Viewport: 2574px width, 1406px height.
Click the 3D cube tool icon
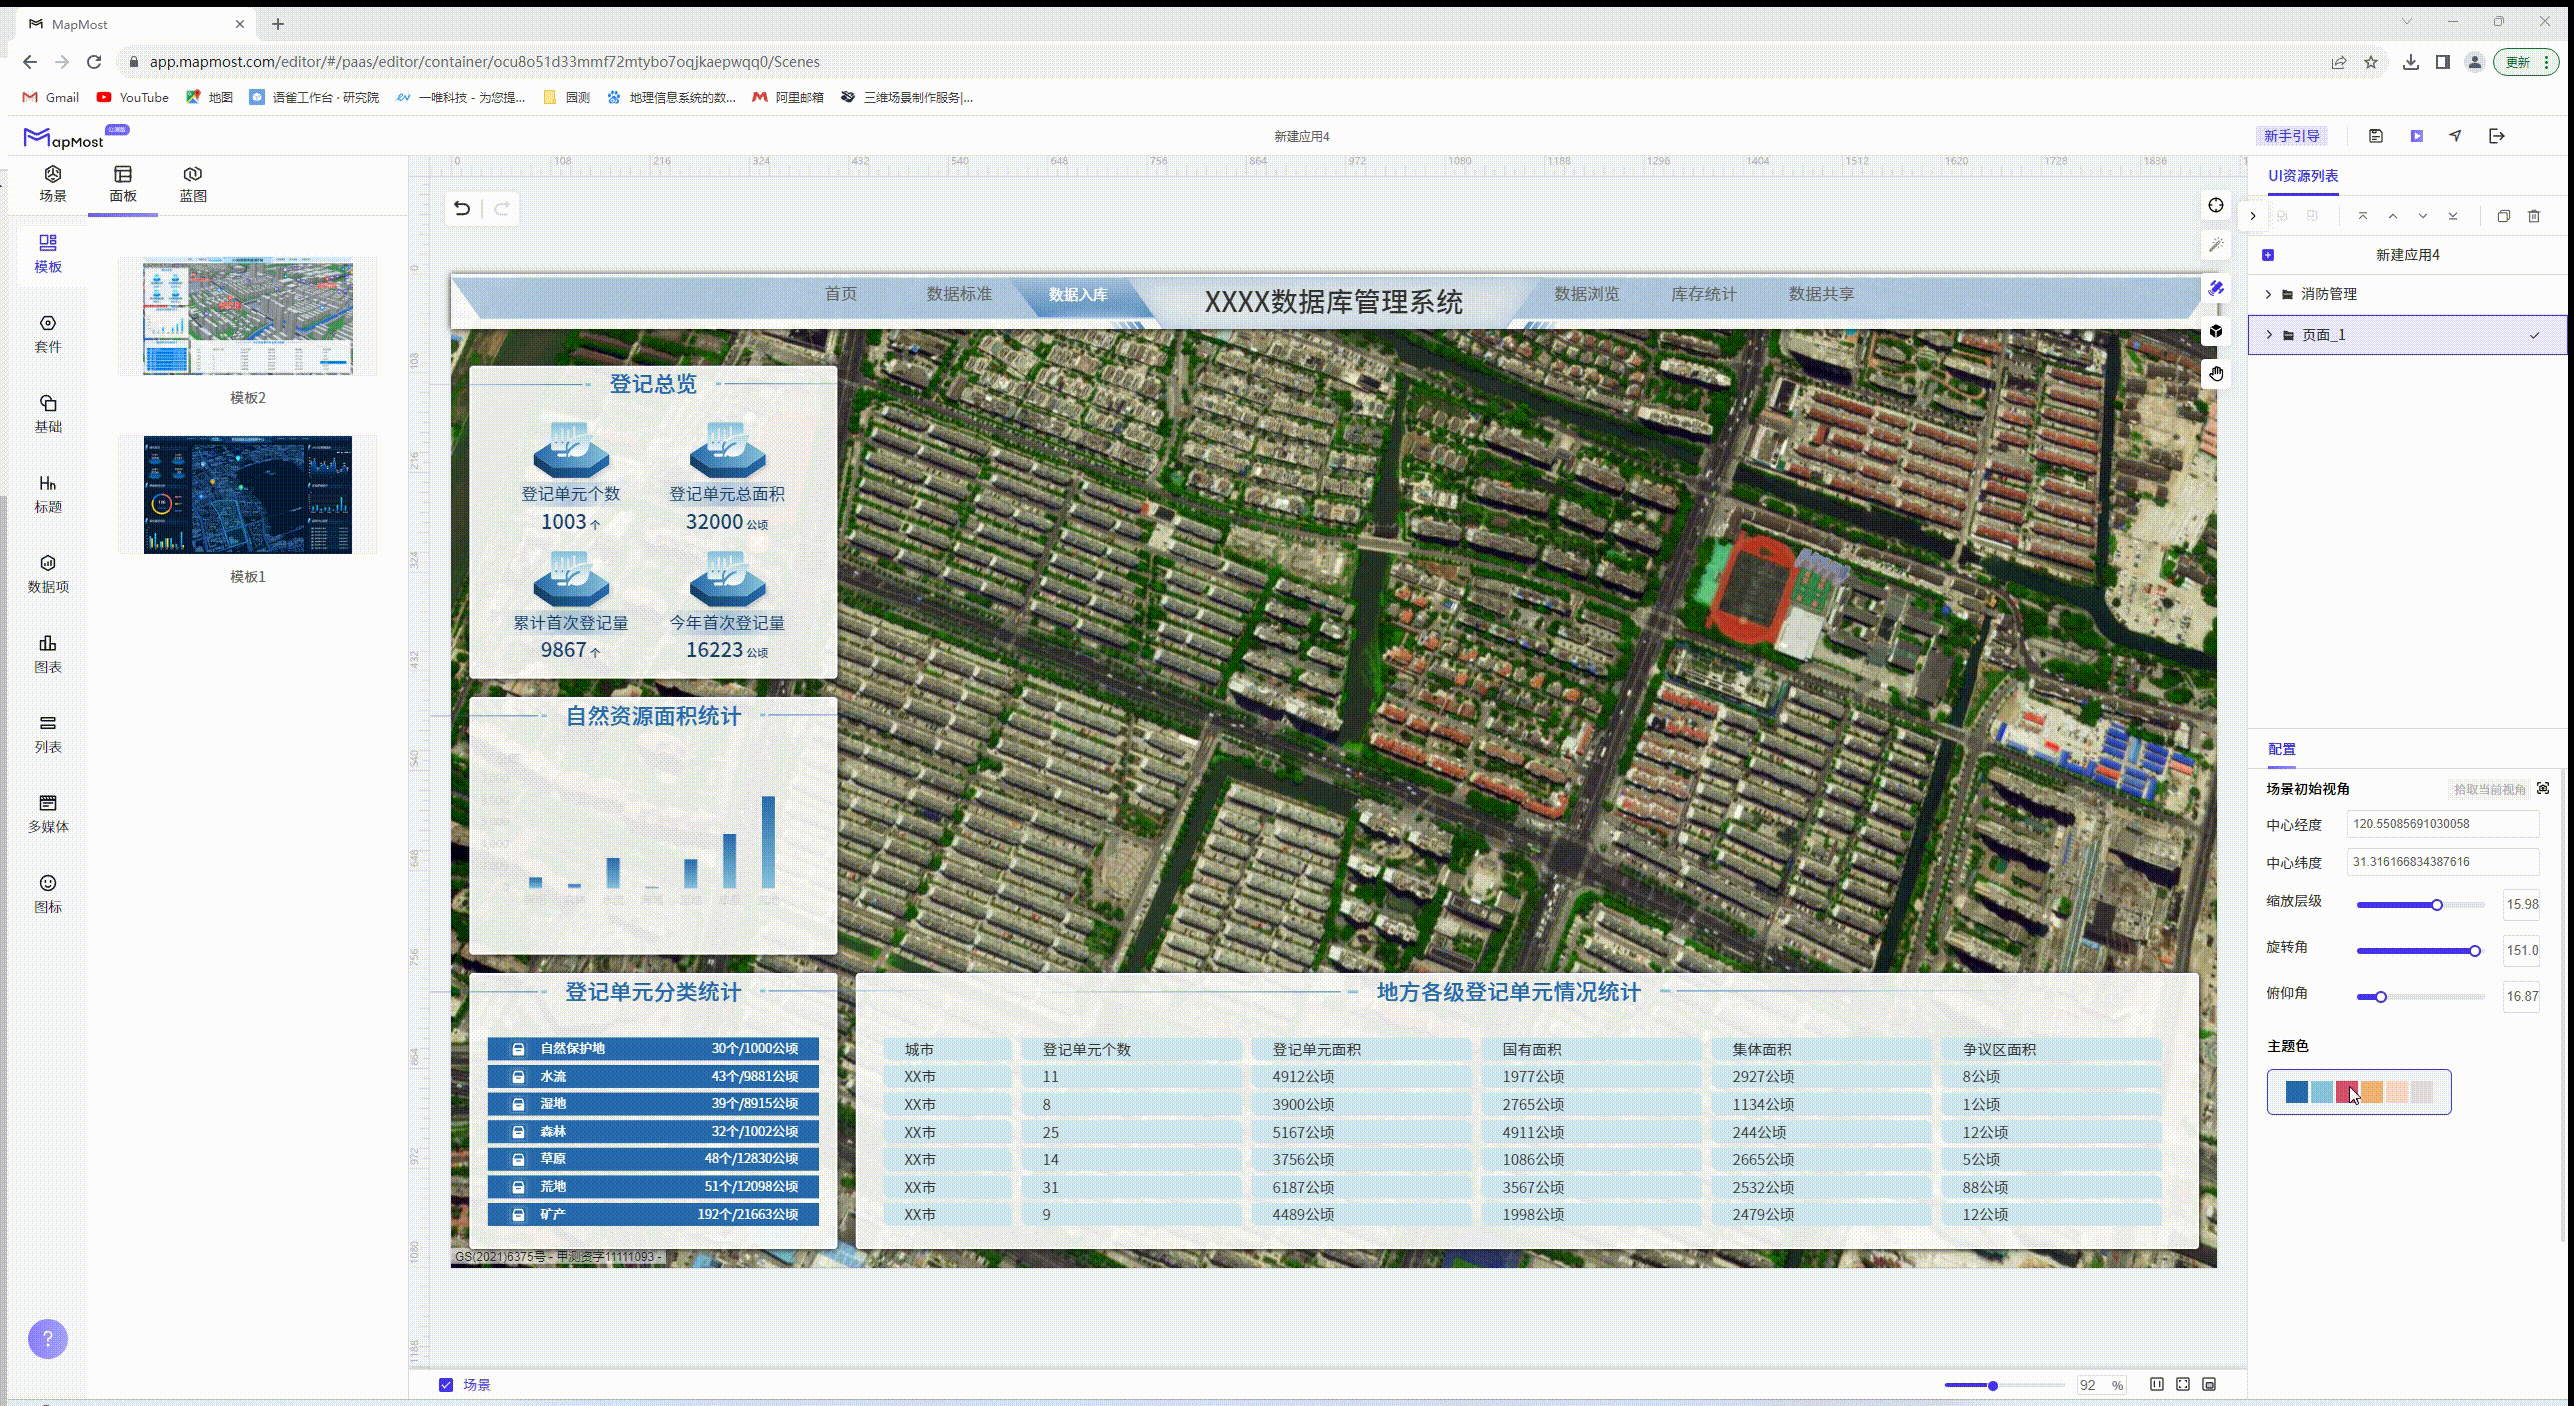[2216, 331]
